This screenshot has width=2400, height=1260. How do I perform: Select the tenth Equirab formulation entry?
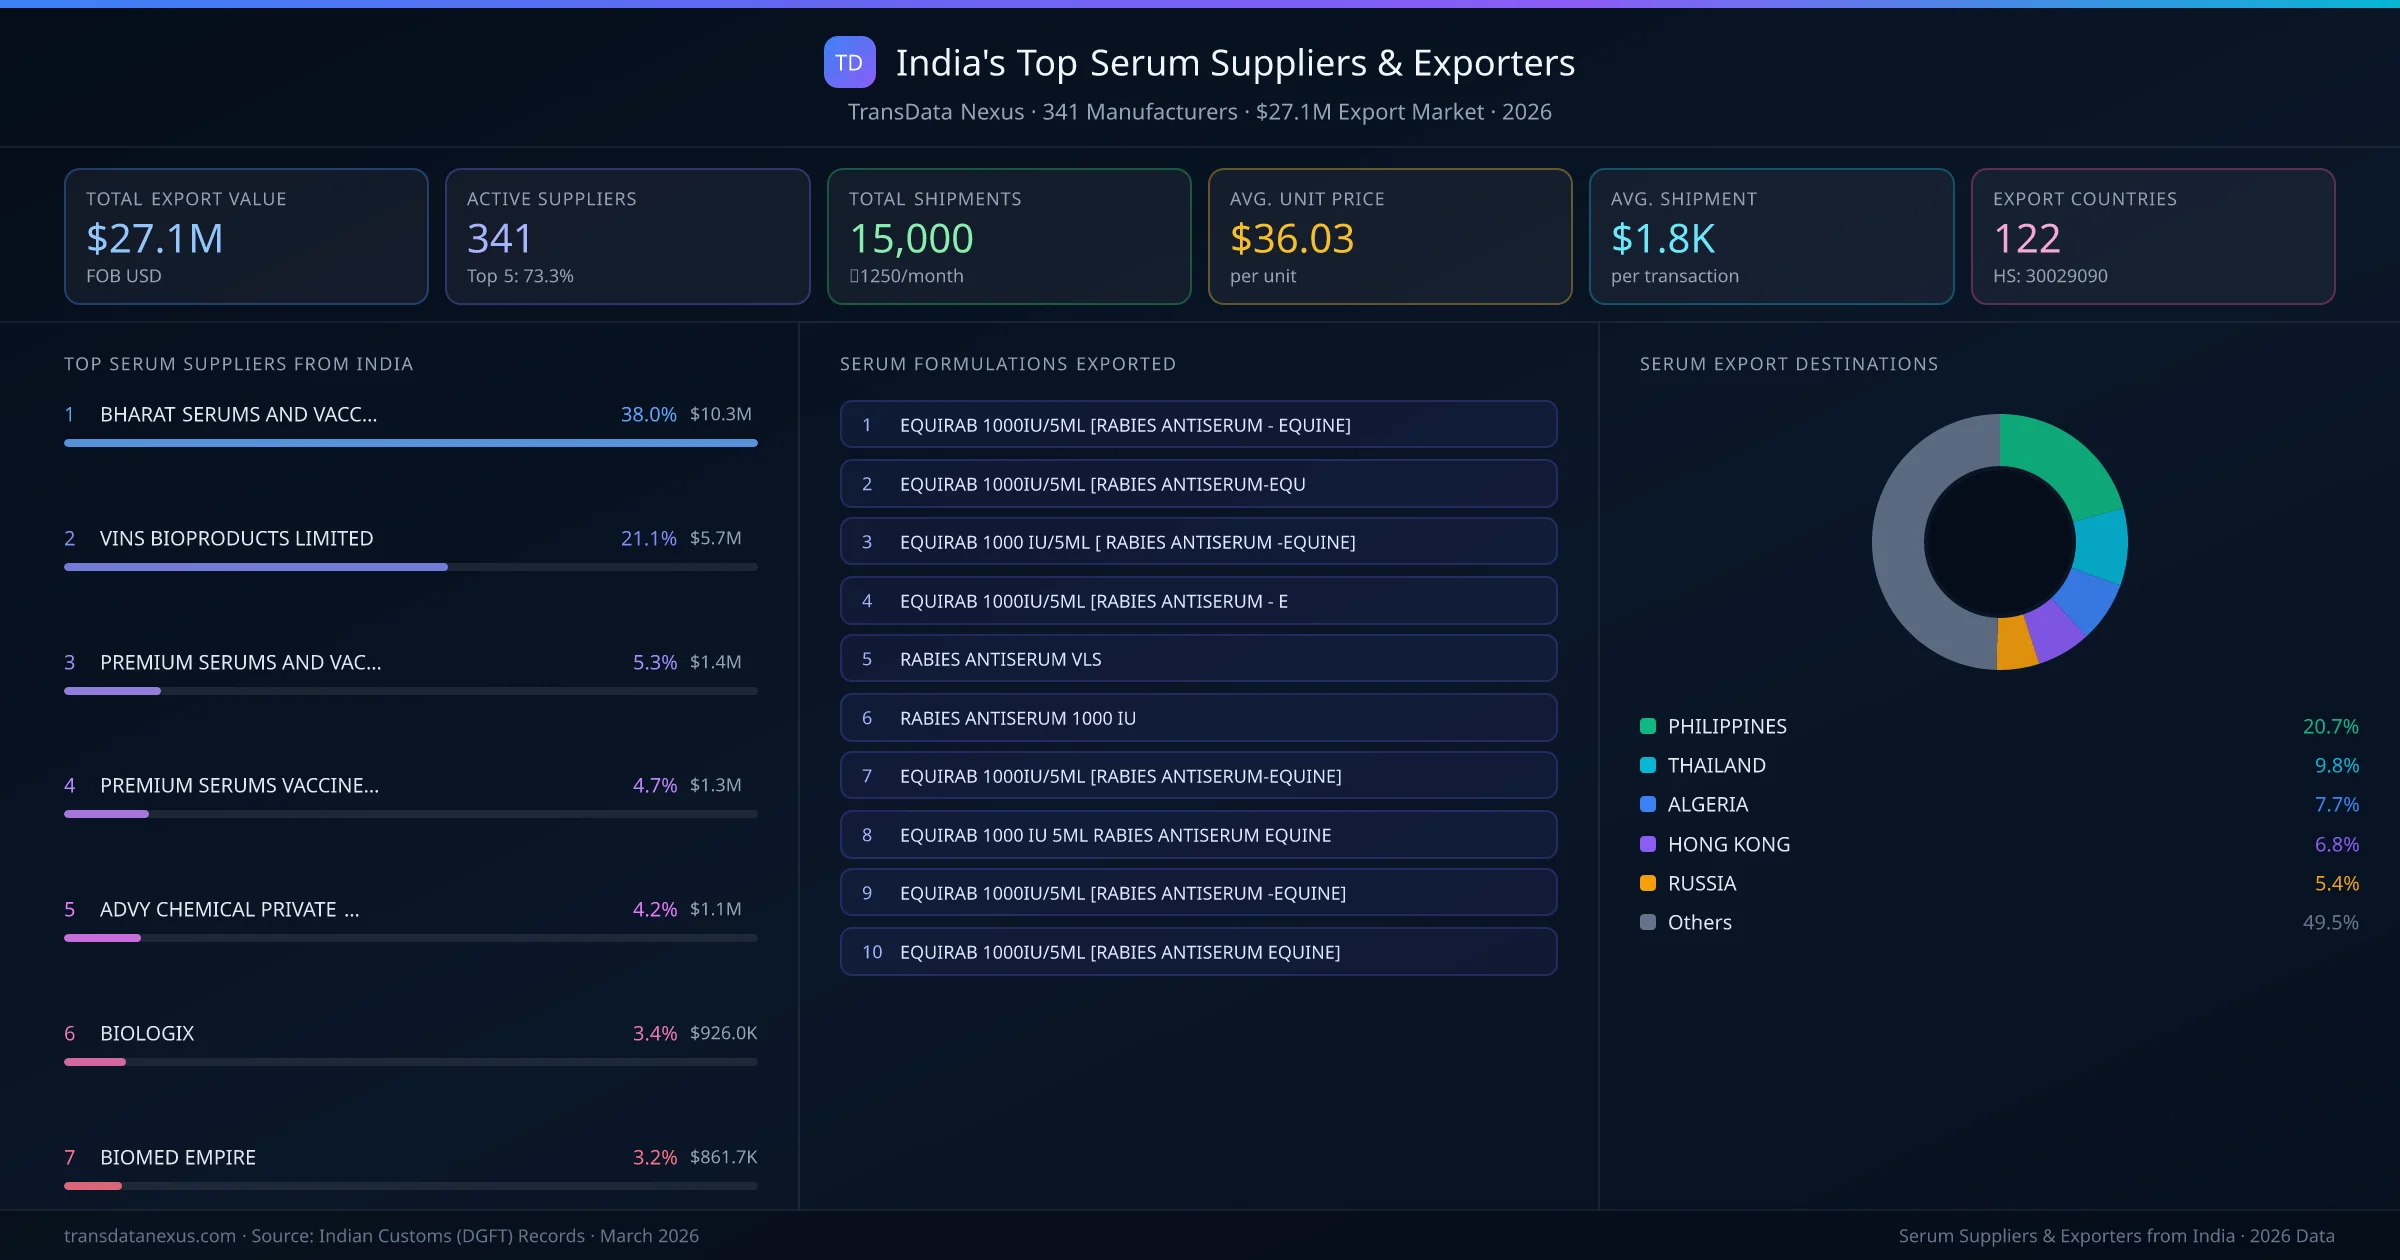click(x=1198, y=952)
